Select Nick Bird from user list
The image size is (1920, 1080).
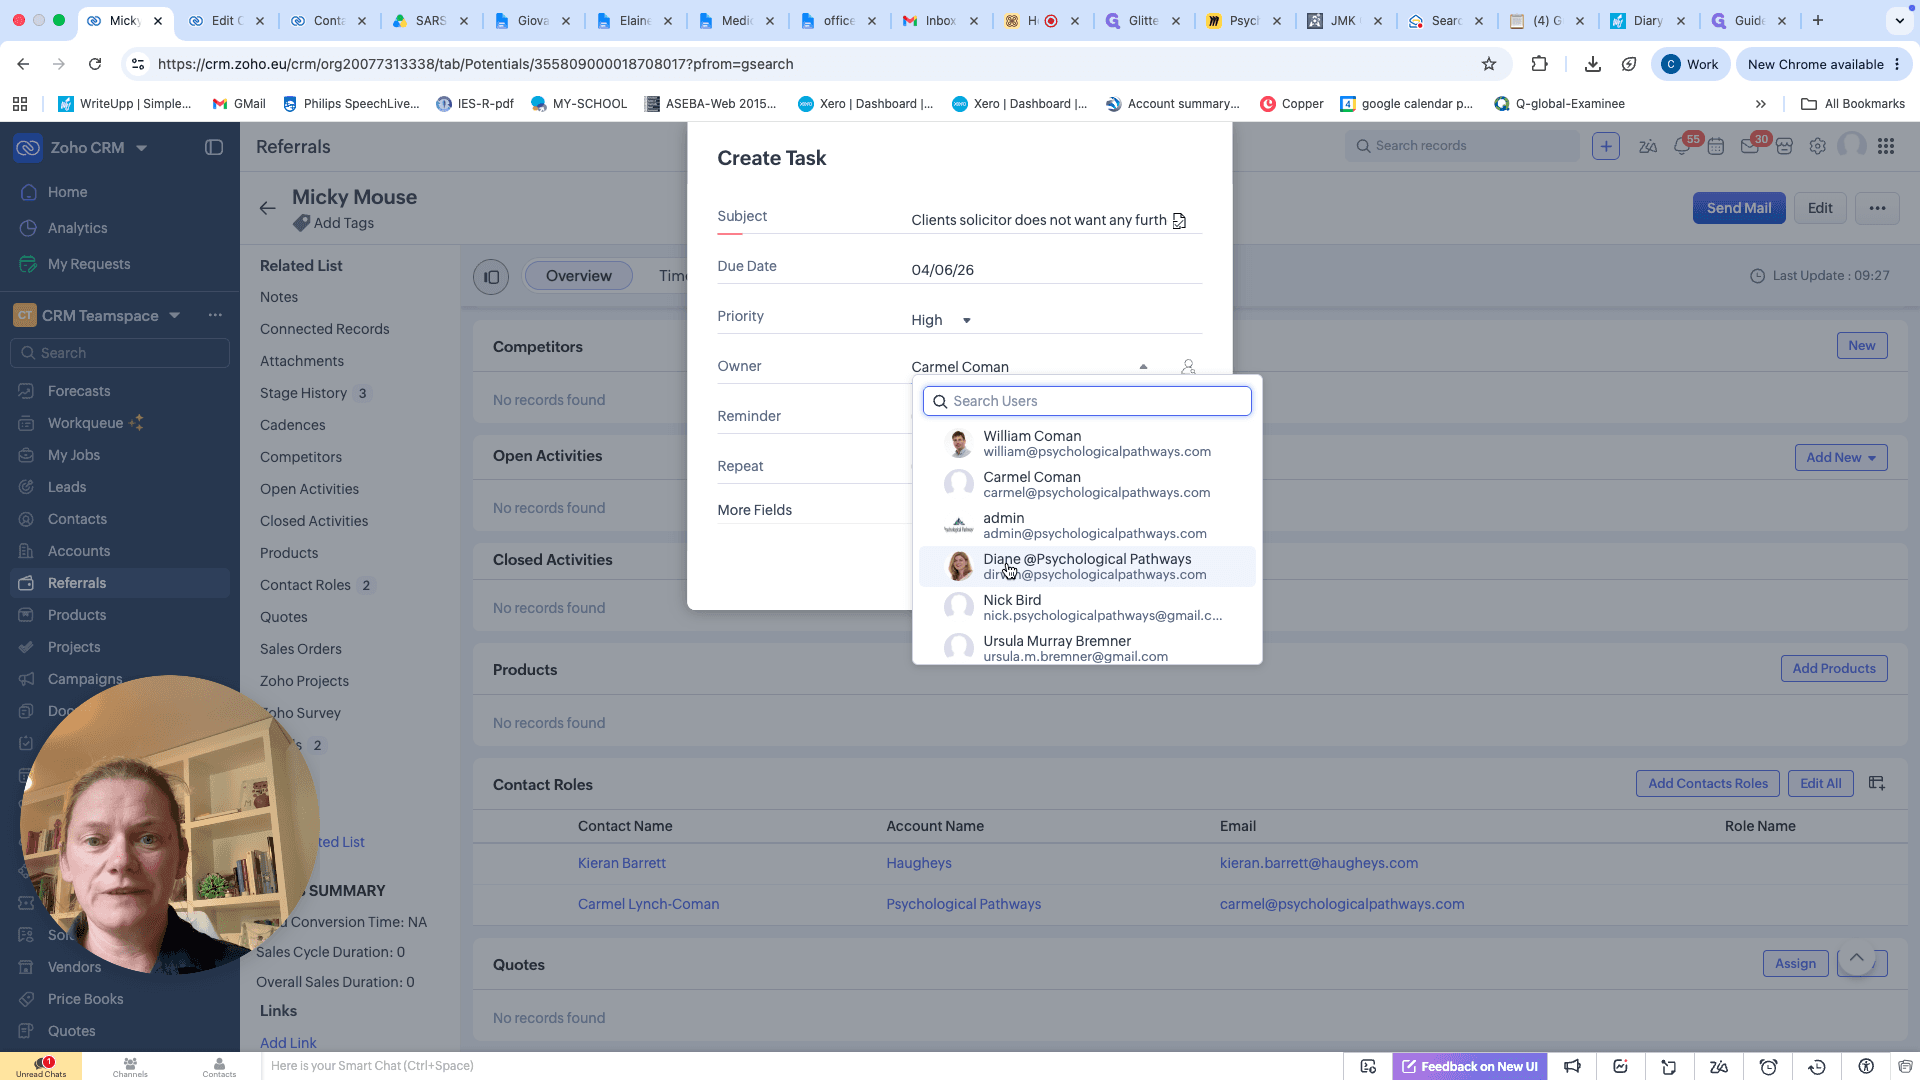1087,607
